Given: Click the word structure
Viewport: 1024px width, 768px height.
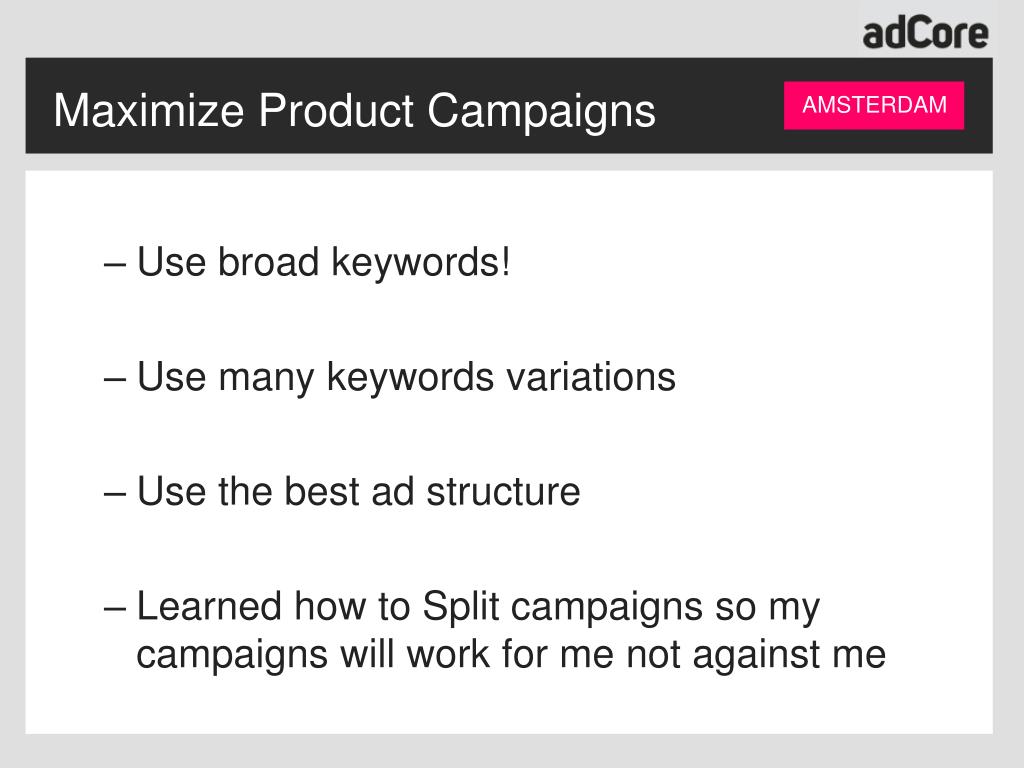Looking at the screenshot, I should (x=504, y=491).
